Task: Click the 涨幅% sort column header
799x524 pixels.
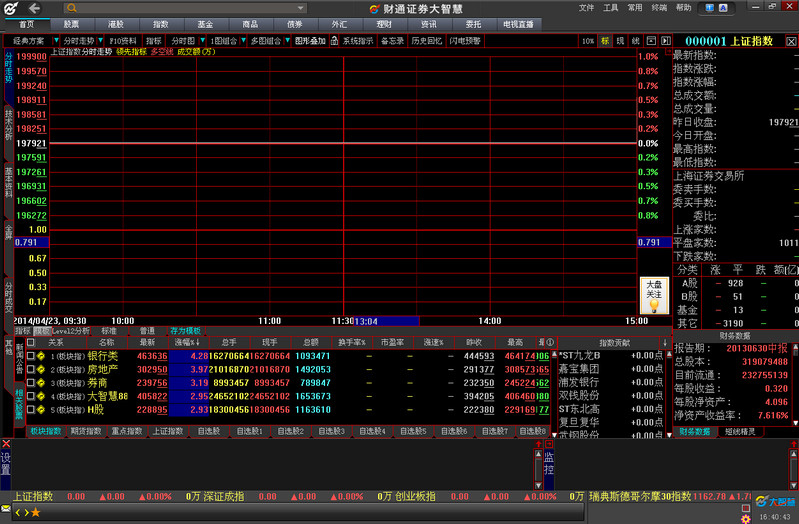Action: click(x=188, y=343)
